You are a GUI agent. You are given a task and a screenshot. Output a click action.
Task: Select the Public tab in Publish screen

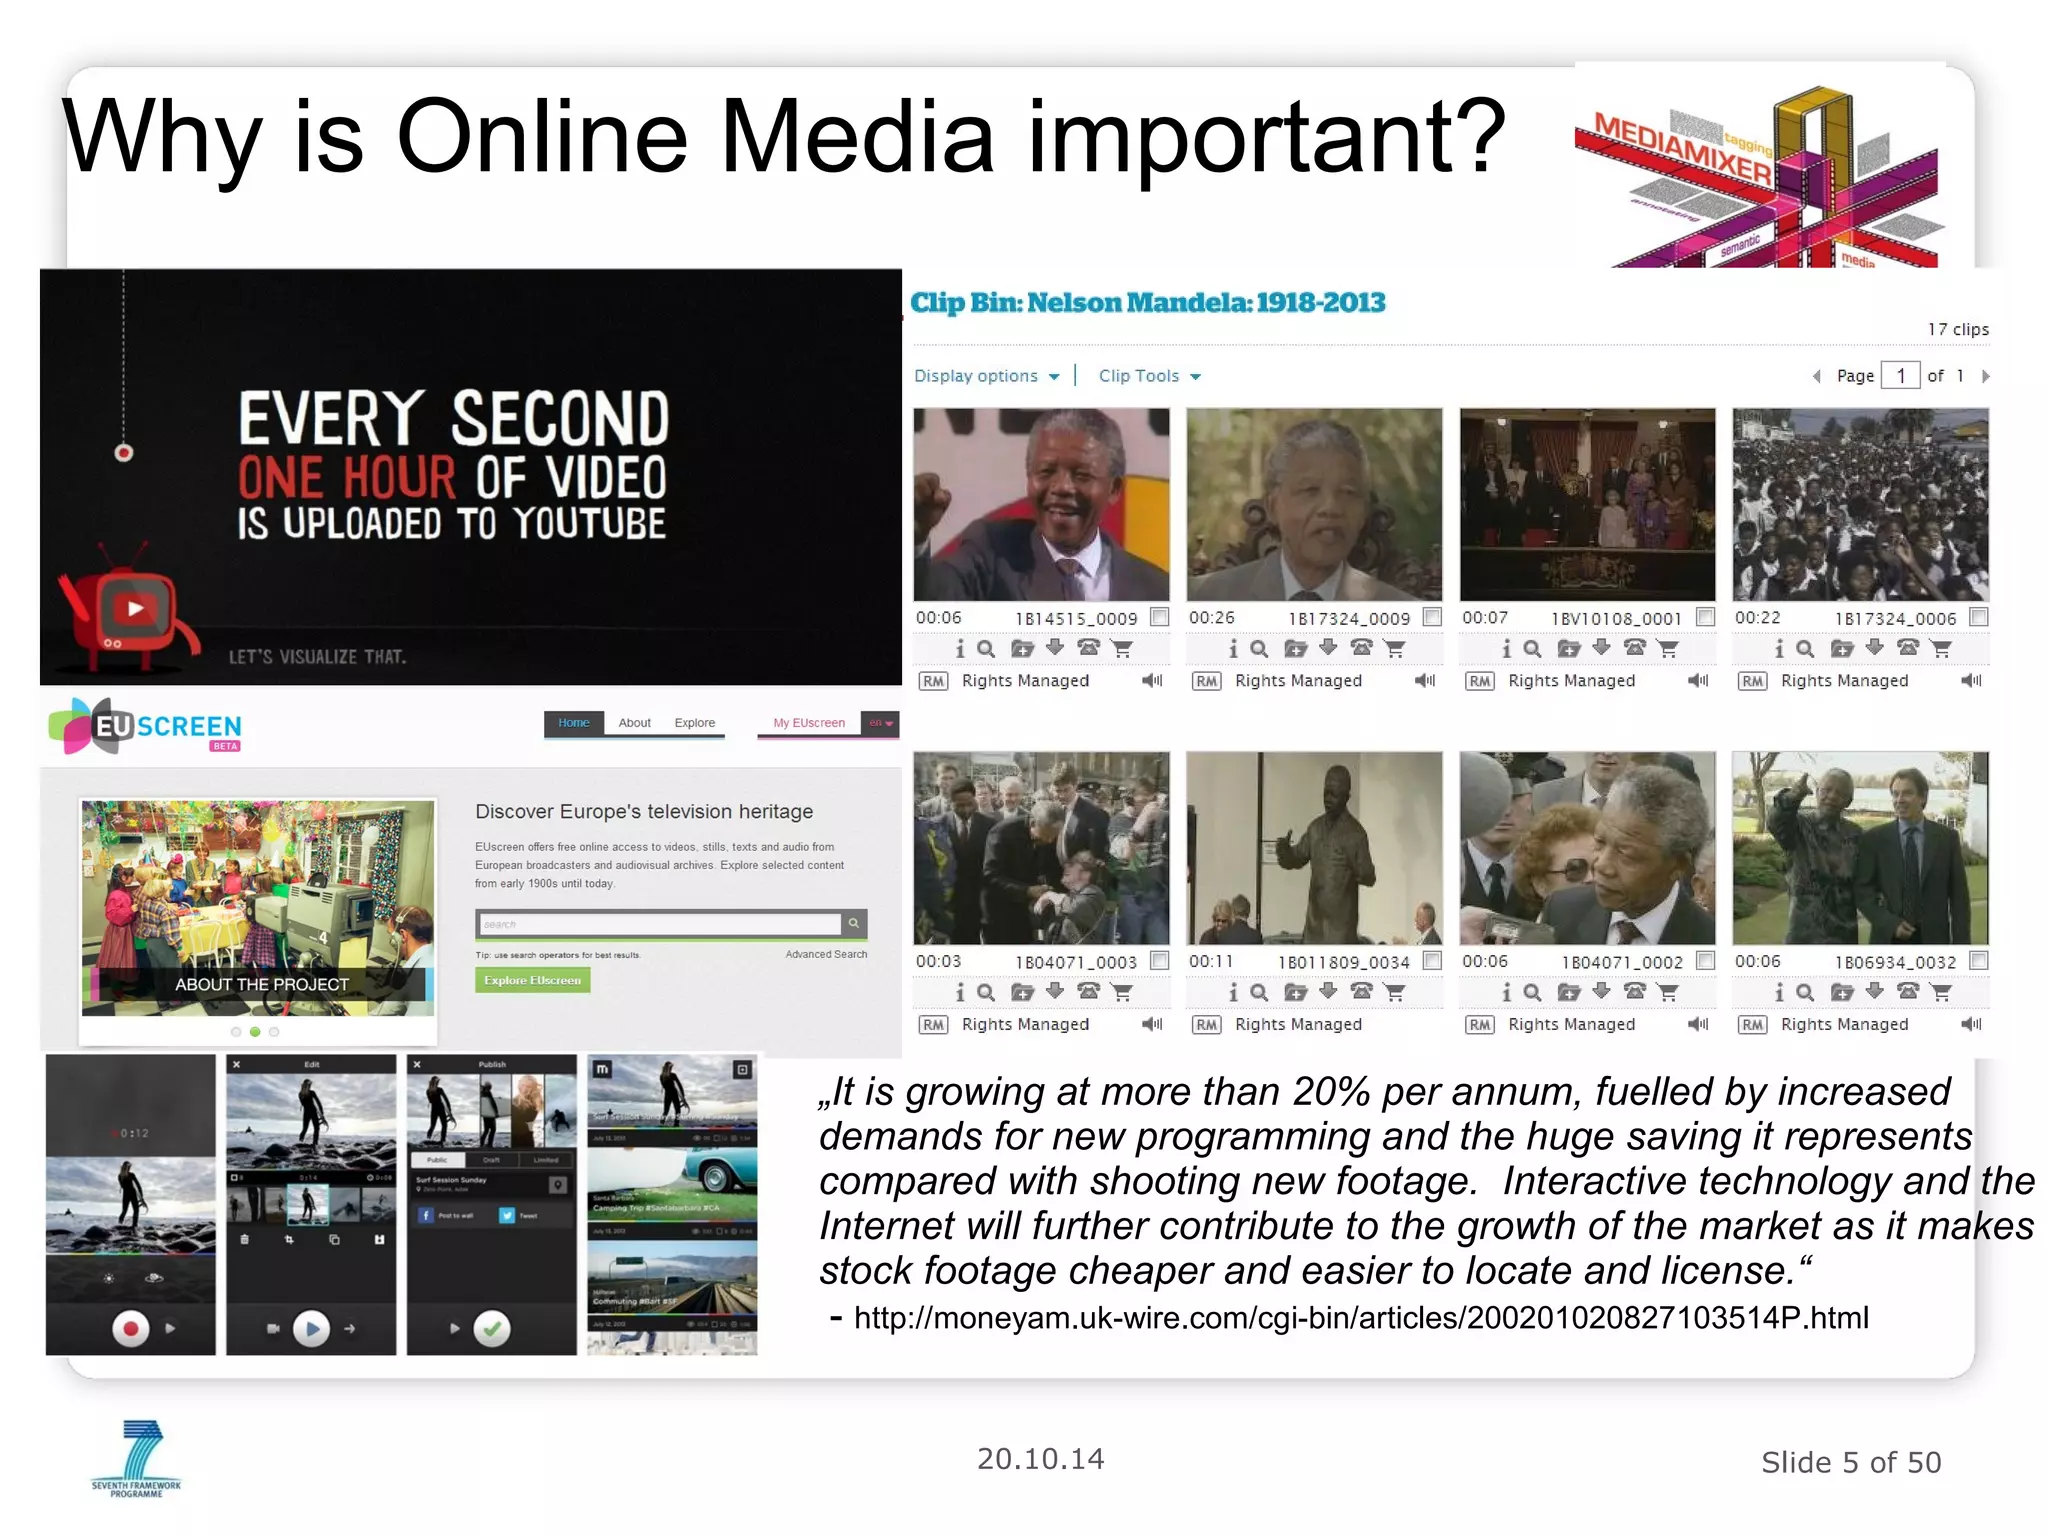pyautogui.click(x=438, y=1160)
